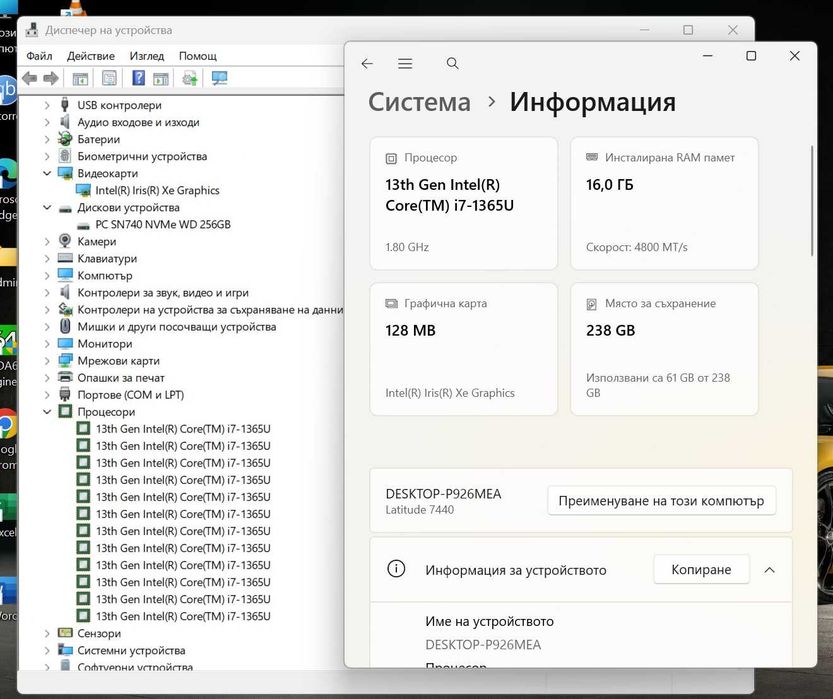Click Система breadcrumb link

420,101
